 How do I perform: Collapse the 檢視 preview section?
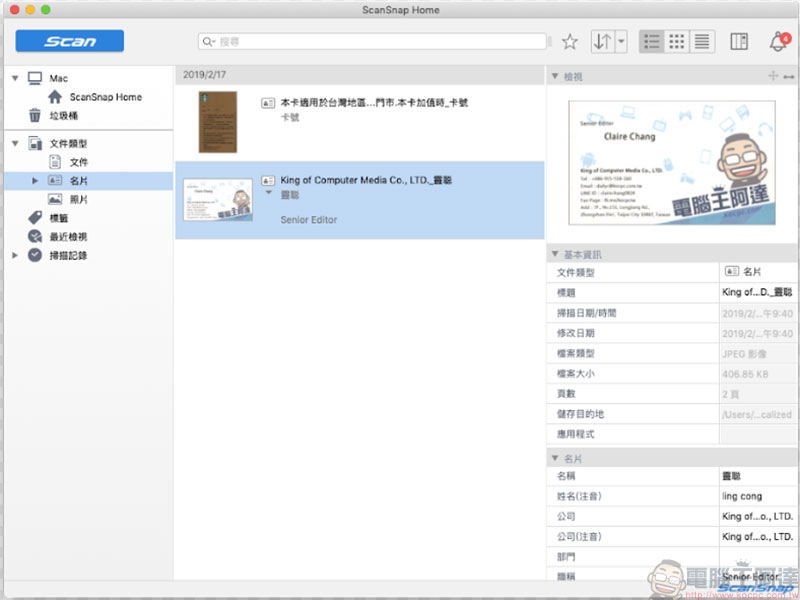555,77
